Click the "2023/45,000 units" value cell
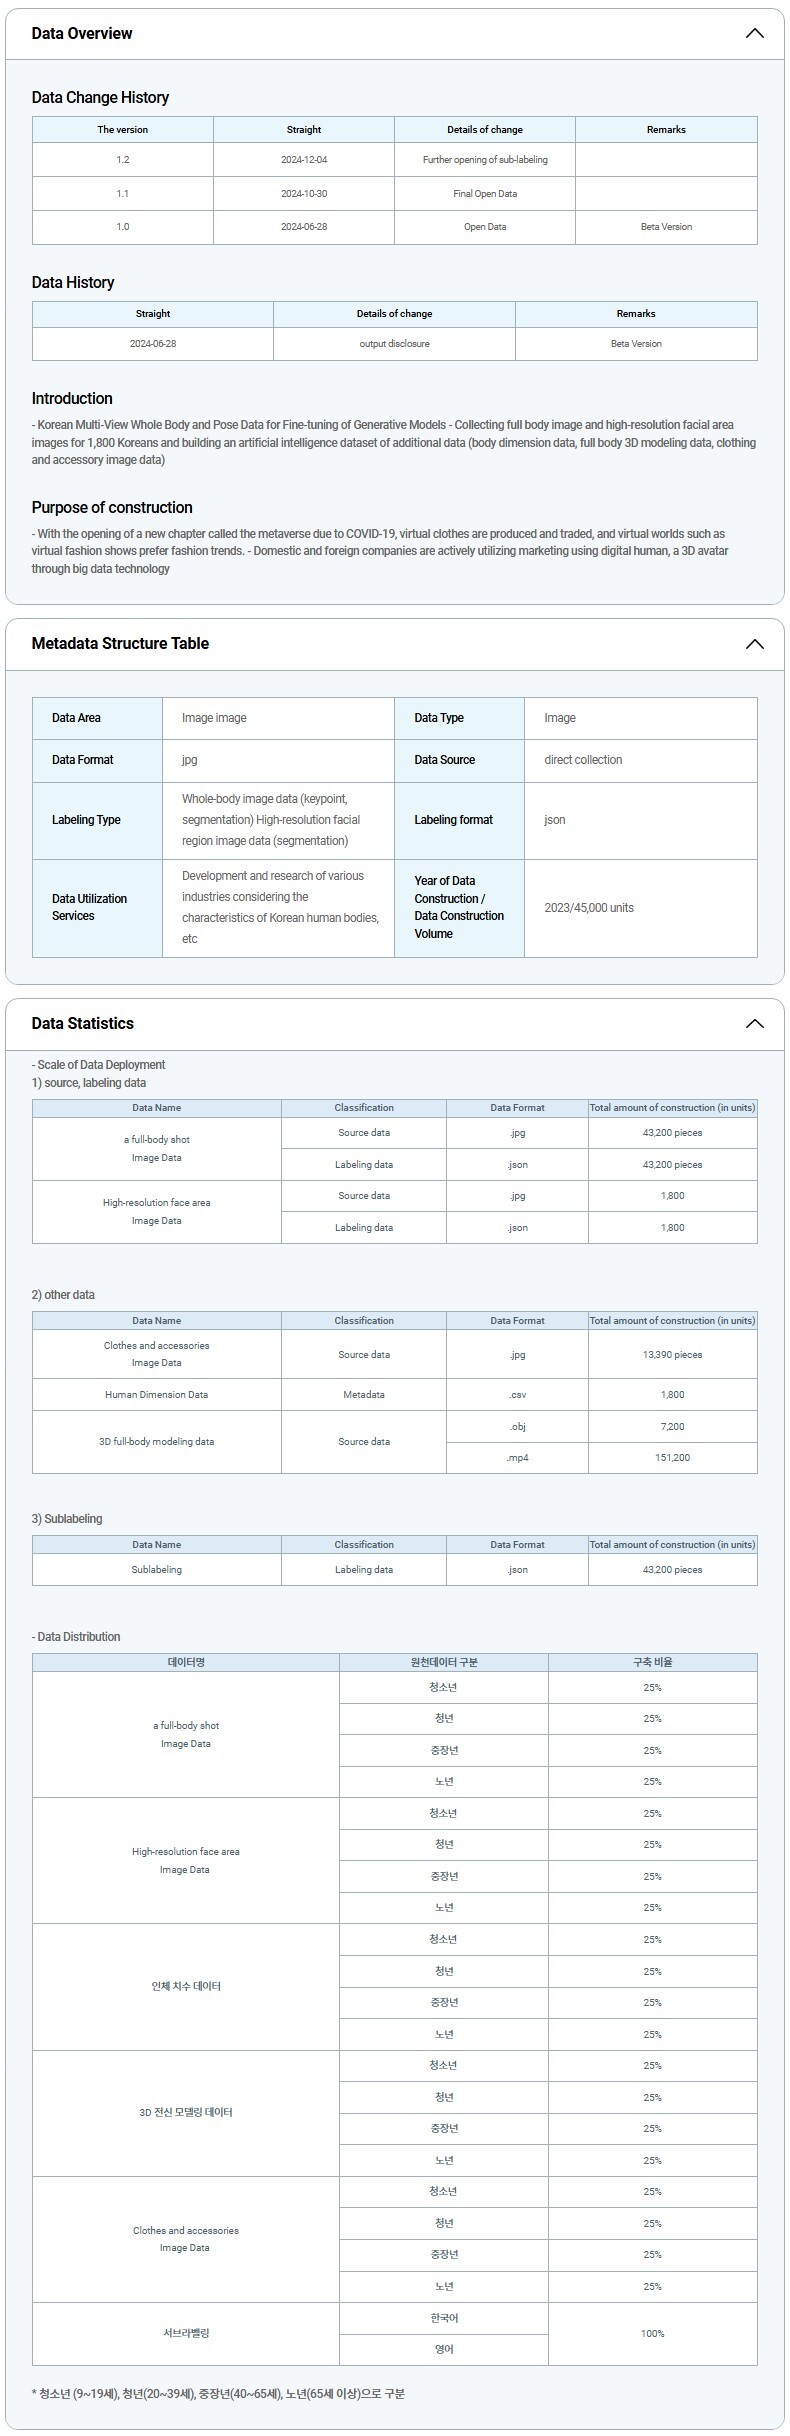This screenshot has height=2436, width=790. coord(589,908)
